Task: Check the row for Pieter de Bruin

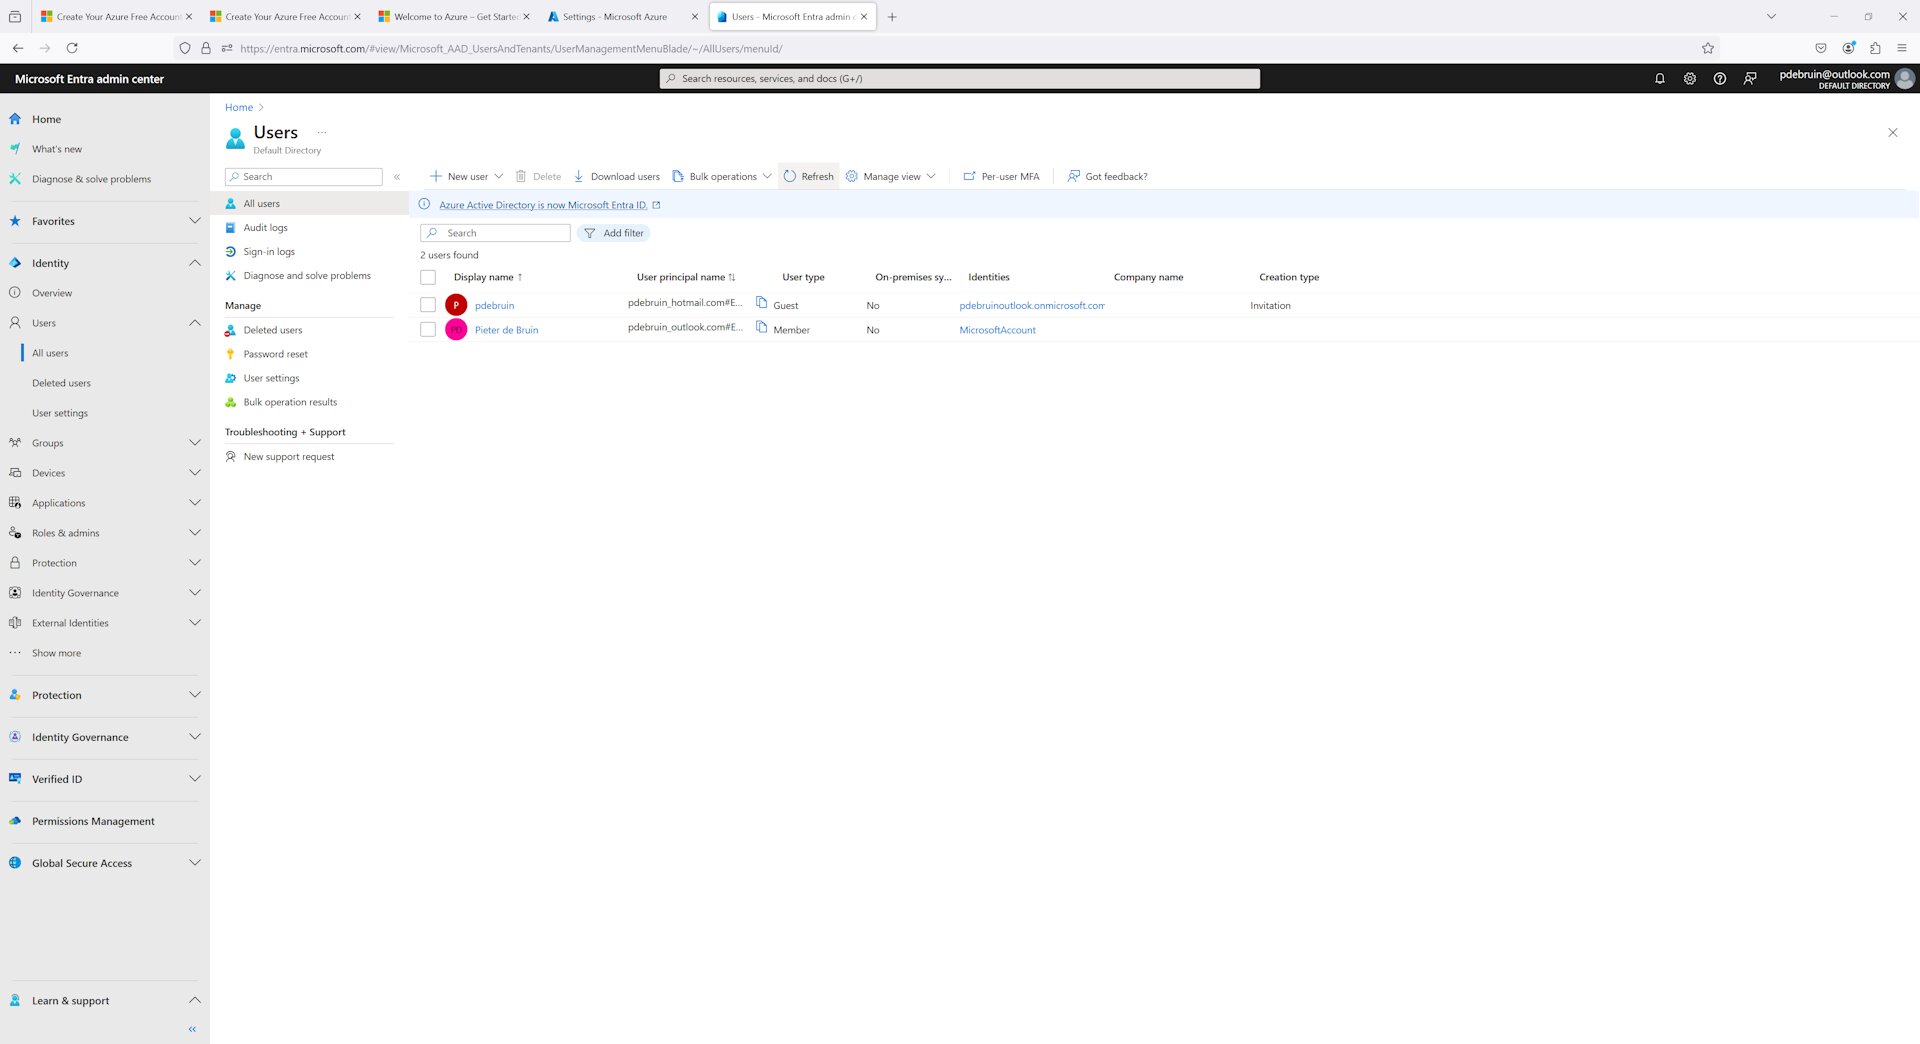Action: 427,329
